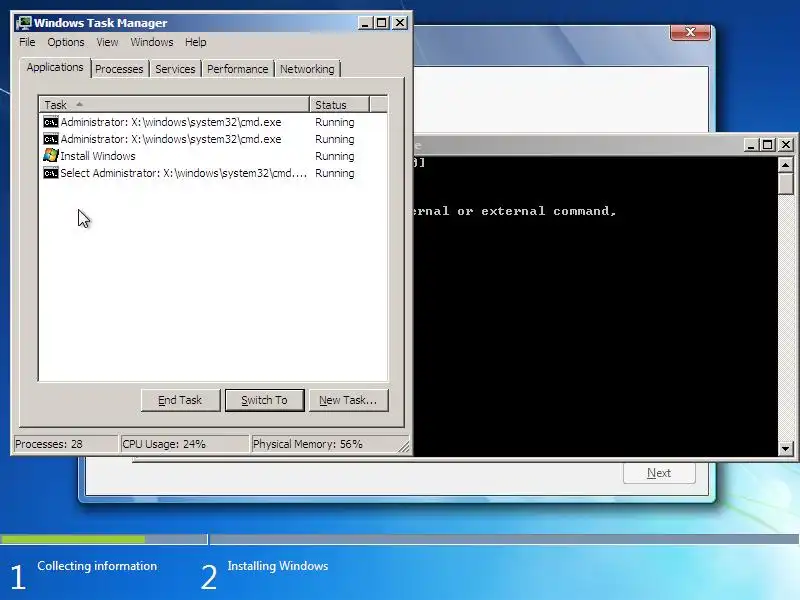The height and width of the screenshot is (600, 800).
Task: Open the Windows menu
Action: [152, 42]
